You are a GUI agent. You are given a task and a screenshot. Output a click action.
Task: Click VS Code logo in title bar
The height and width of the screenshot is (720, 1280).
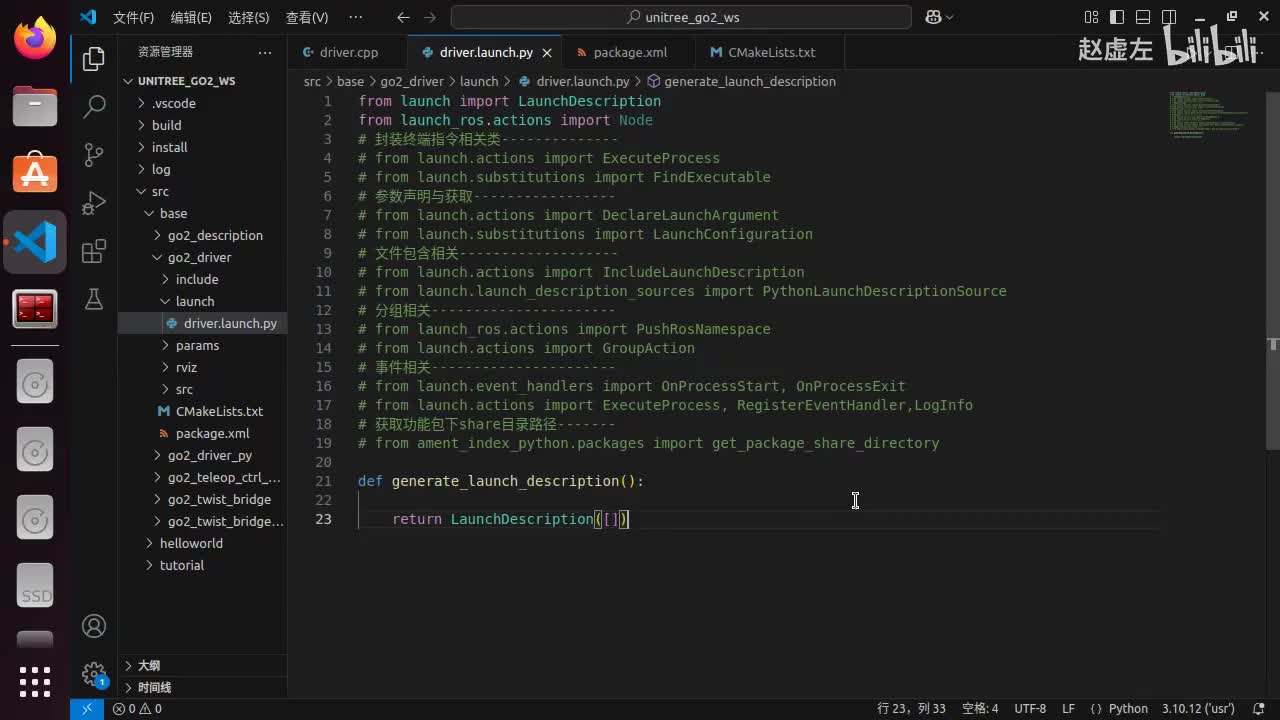(x=88, y=17)
